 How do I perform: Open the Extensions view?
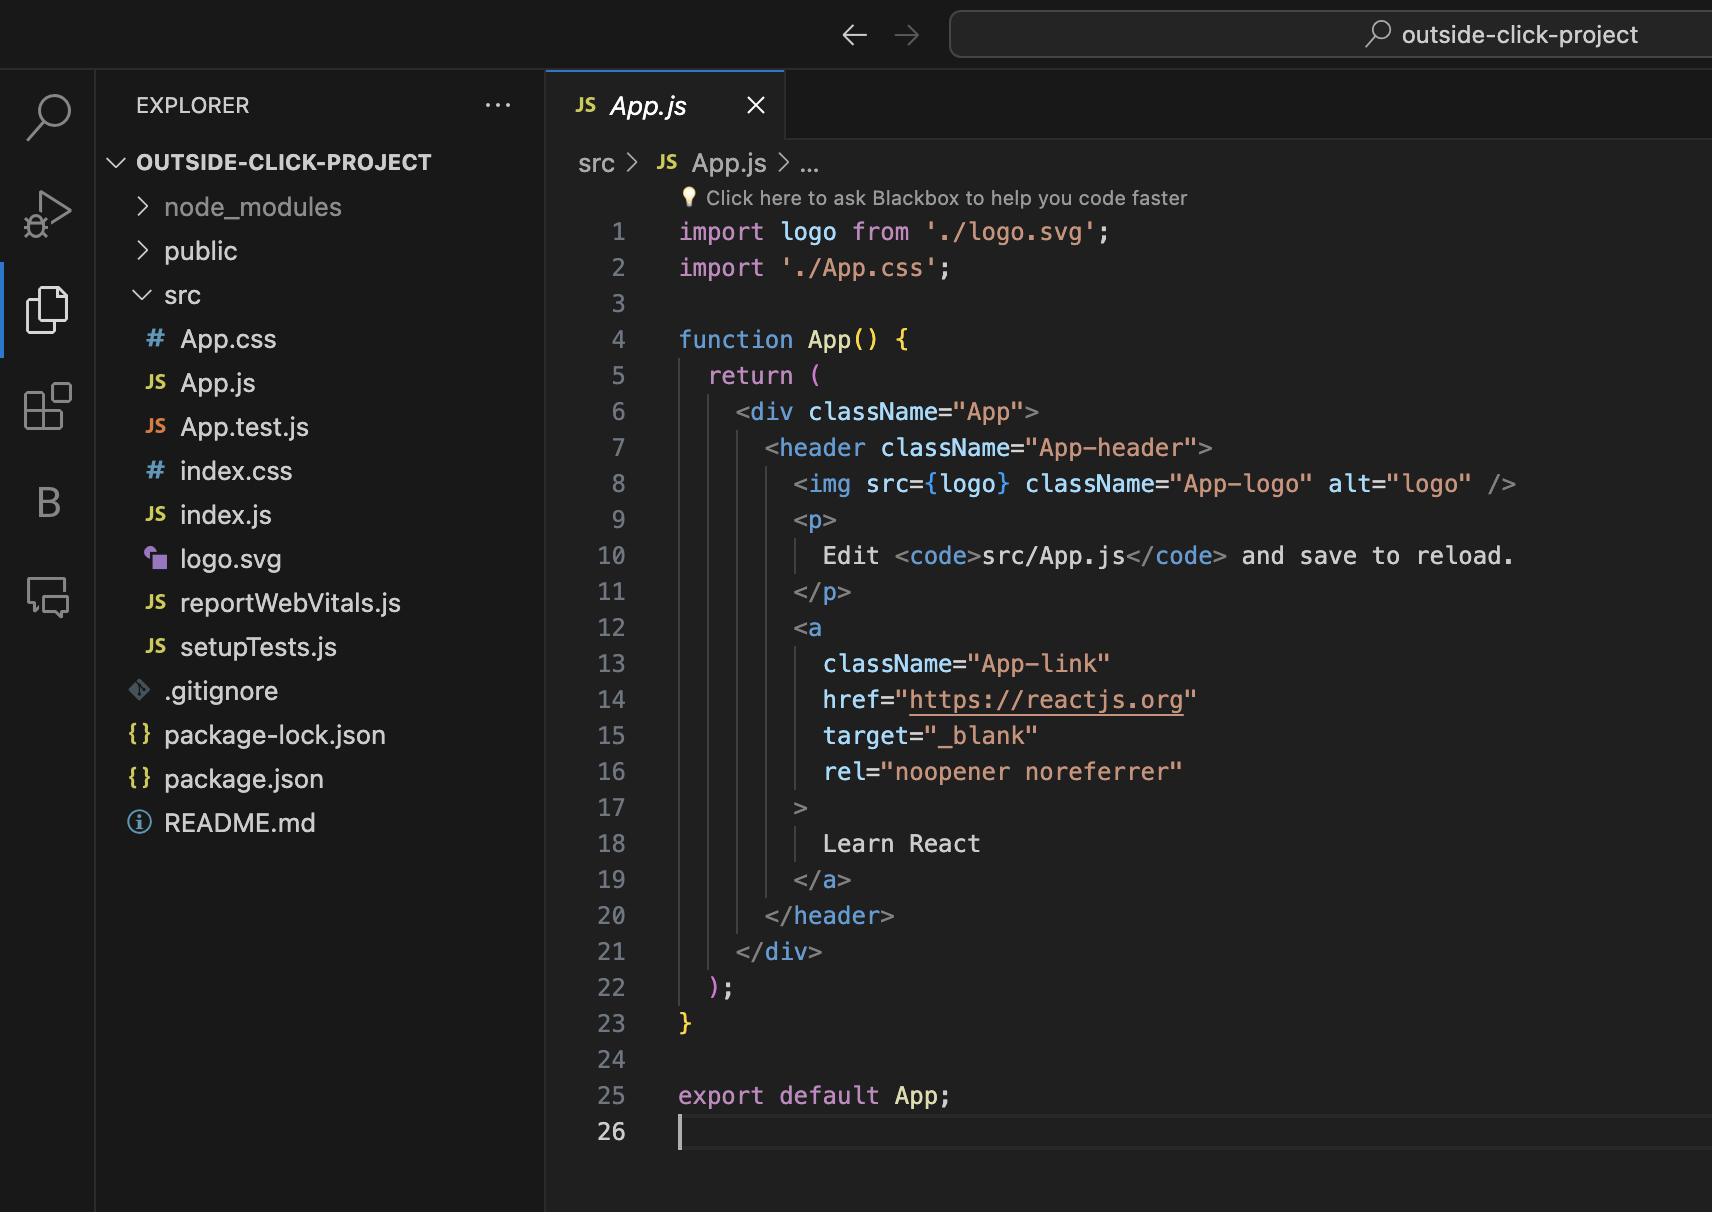point(47,406)
